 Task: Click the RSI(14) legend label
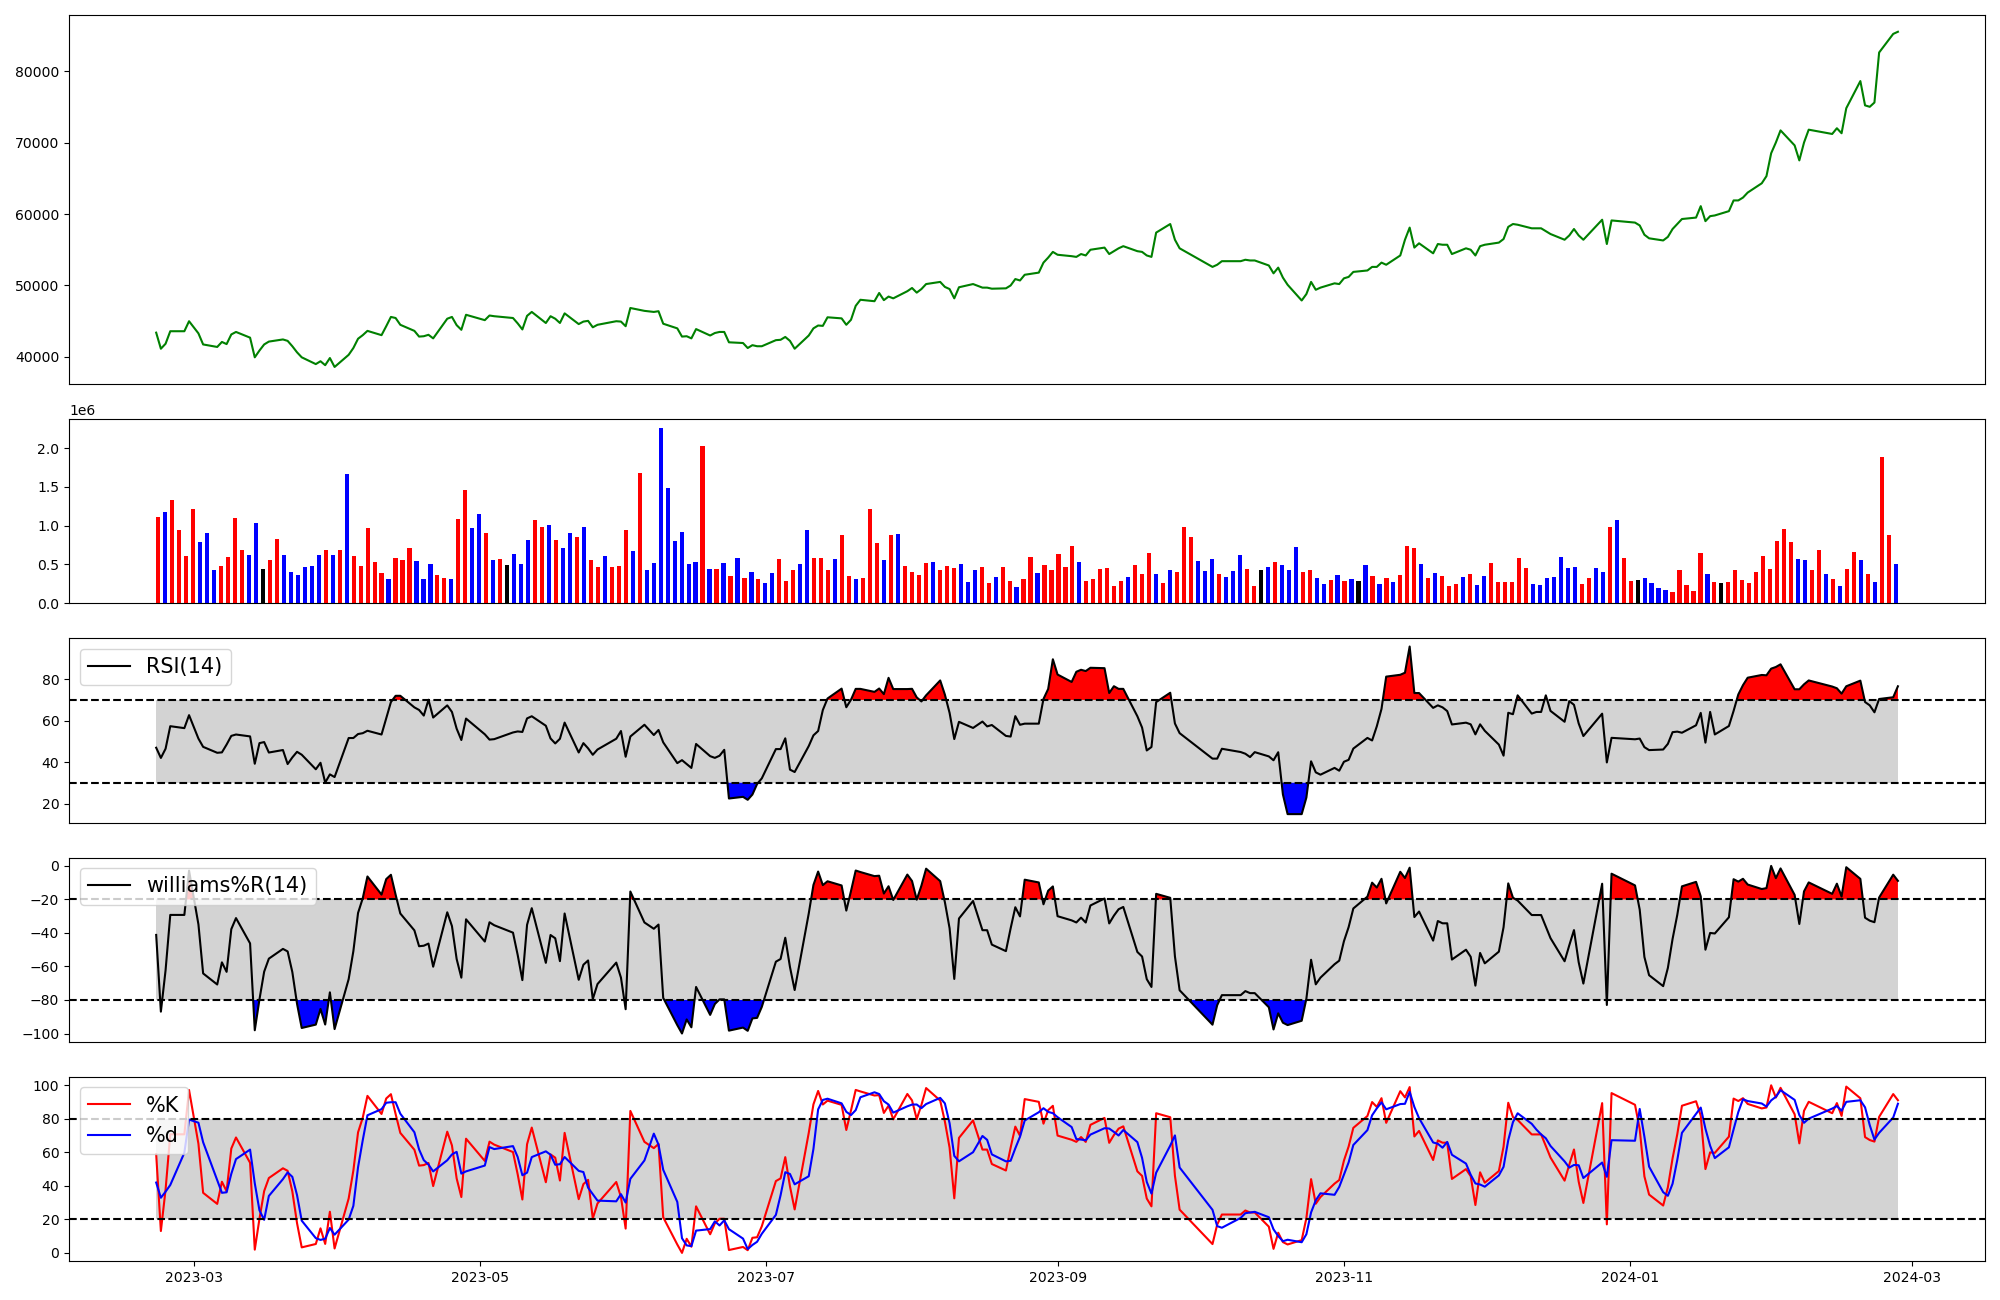tap(184, 666)
